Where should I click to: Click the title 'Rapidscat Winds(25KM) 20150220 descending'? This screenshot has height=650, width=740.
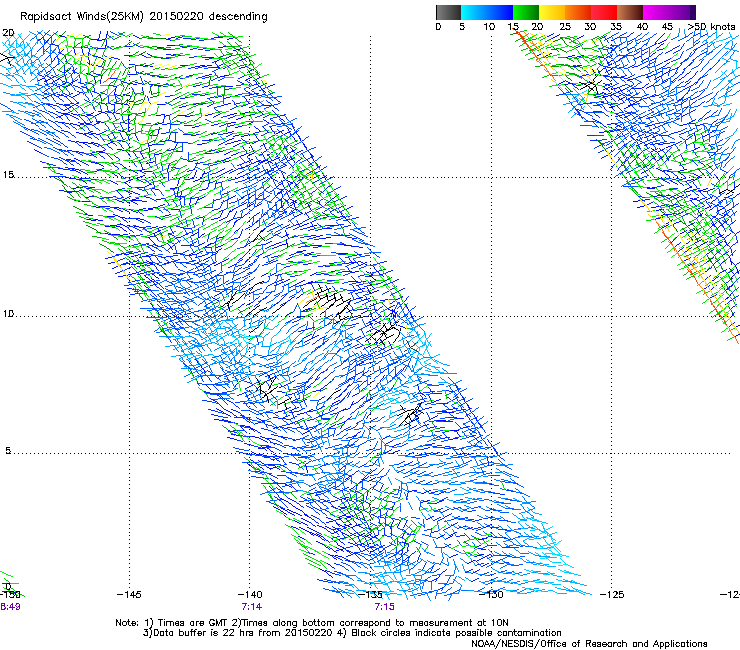coord(143,17)
